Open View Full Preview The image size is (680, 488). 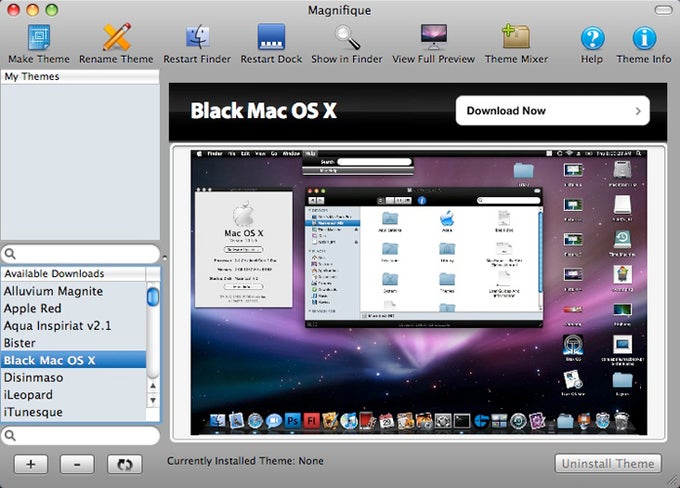(434, 44)
